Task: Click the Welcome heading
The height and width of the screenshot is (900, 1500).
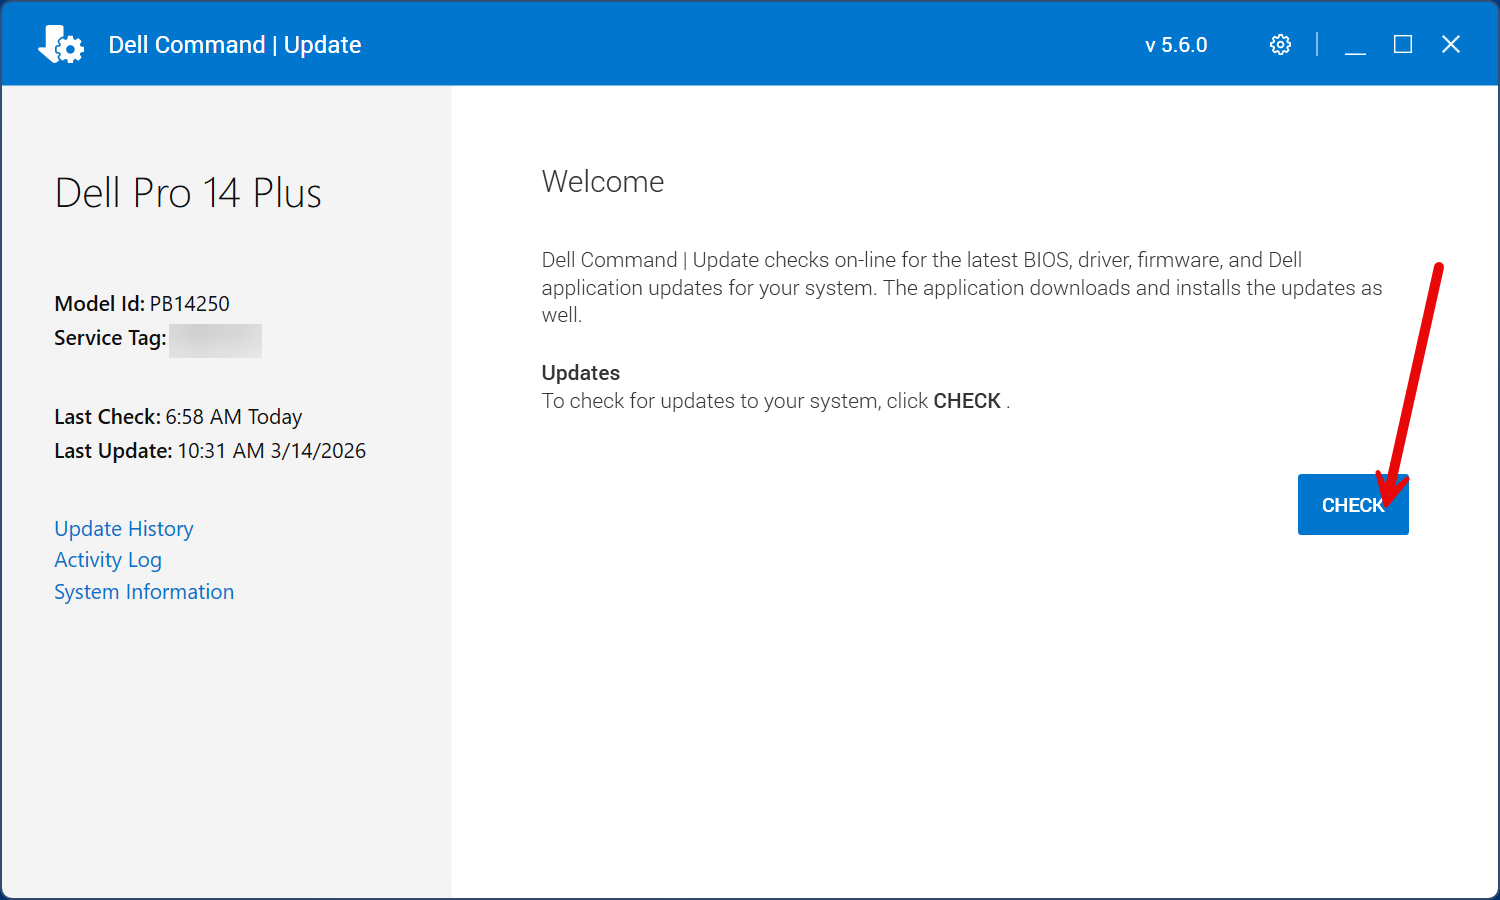Action: 603,182
